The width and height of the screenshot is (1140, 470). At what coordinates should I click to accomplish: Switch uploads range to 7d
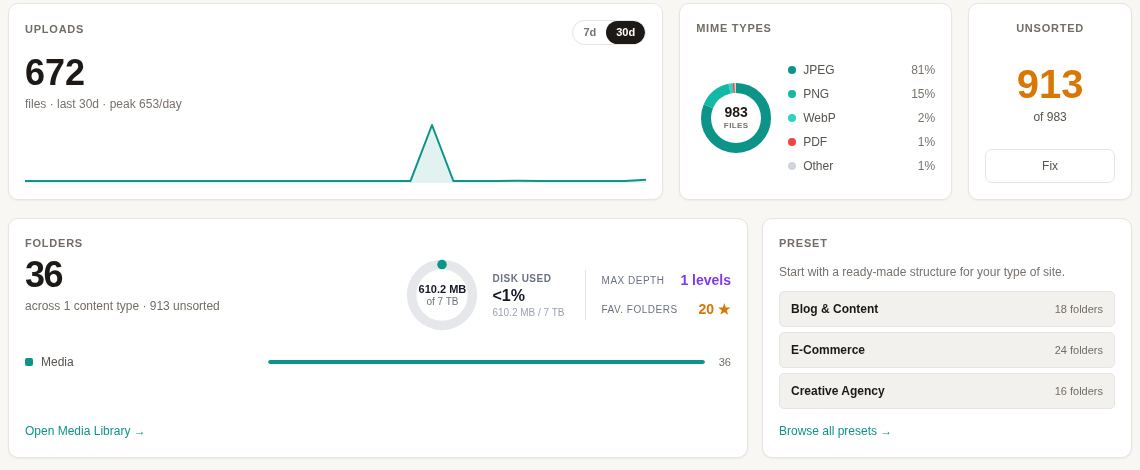(590, 32)
